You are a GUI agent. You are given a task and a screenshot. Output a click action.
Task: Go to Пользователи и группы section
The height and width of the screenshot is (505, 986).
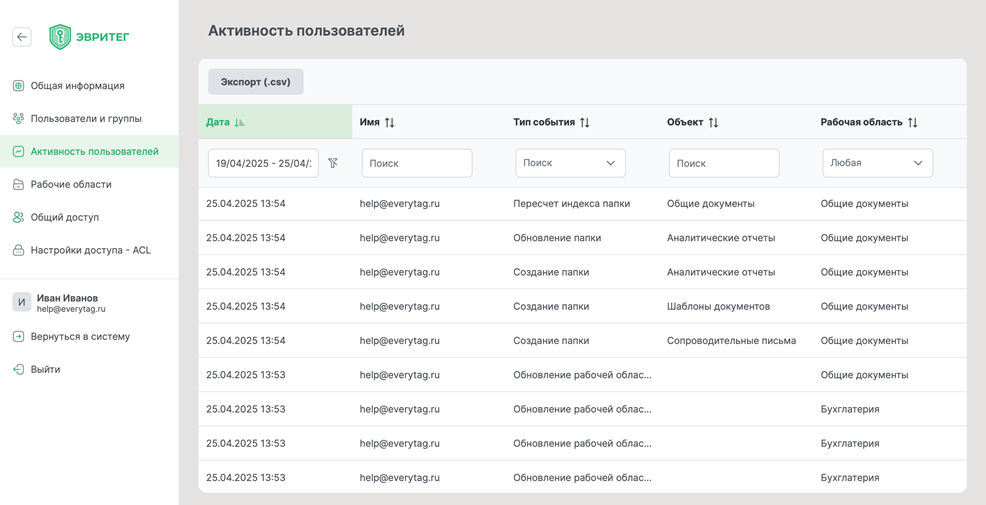[85, 119]
